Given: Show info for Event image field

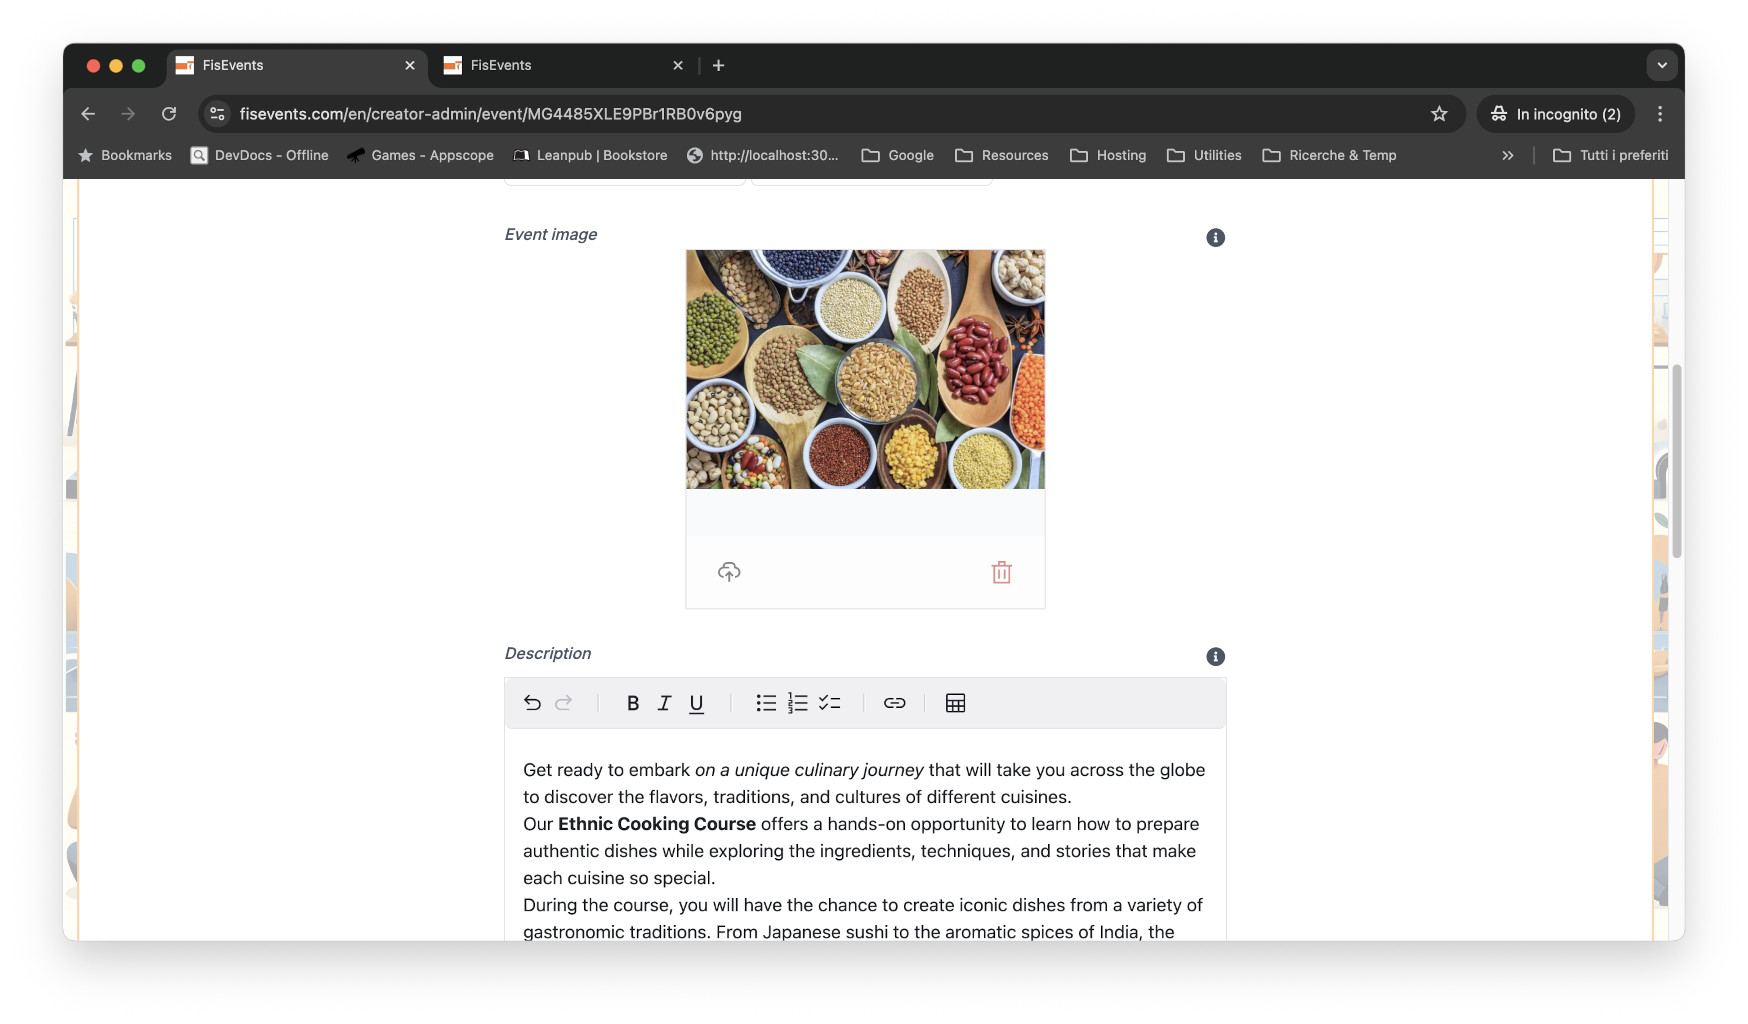Looking at the screenshot, I should 1215,238.
